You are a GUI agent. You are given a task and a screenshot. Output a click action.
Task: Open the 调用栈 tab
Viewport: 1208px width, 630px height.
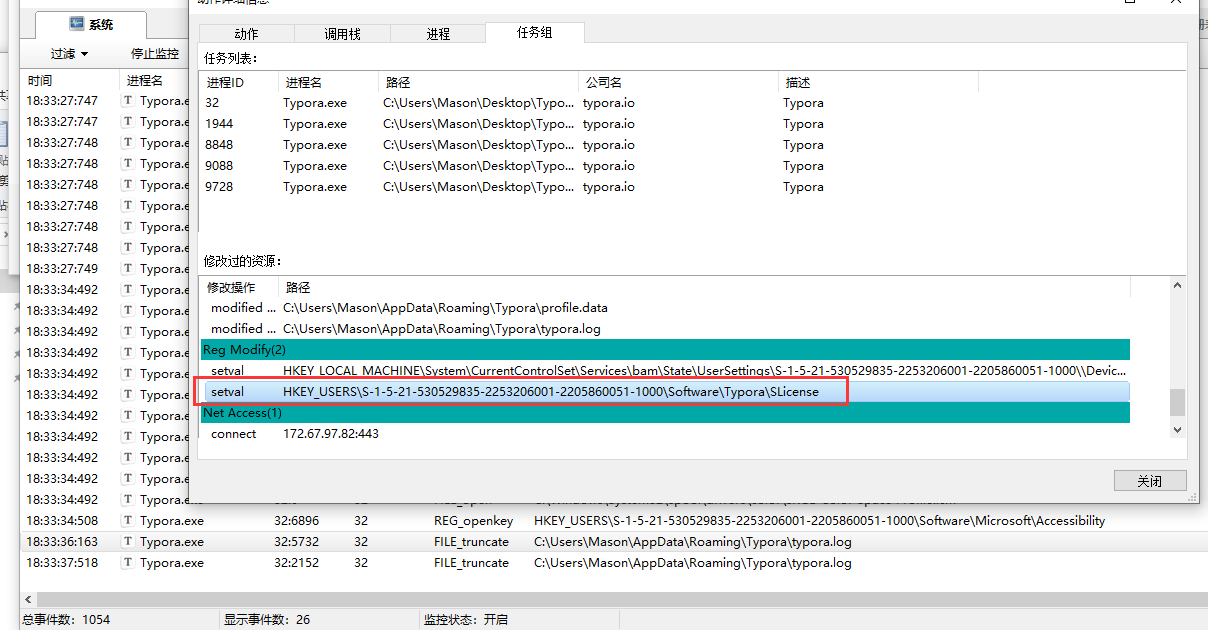pyautogui.click(x=342, y=34)
